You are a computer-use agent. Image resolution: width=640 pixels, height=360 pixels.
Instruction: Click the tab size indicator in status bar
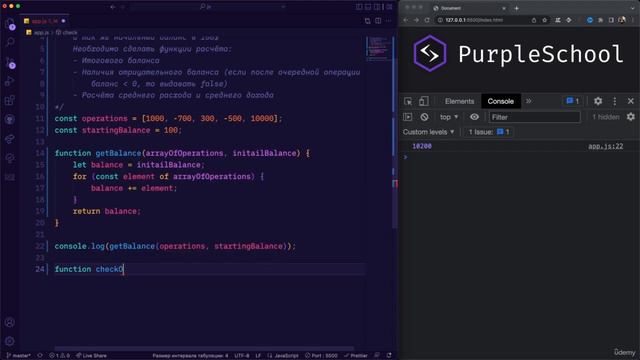[190, 356]
